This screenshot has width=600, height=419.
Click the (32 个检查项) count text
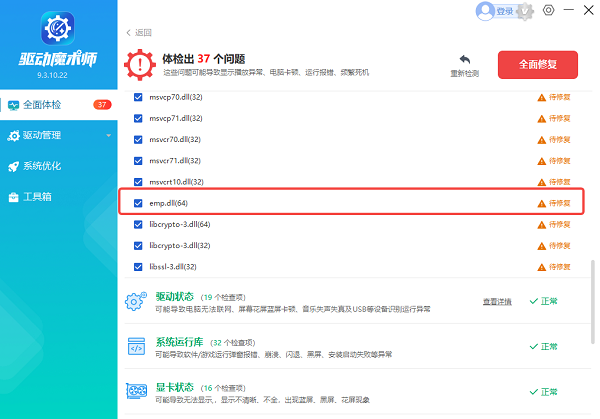click(233, 342)
